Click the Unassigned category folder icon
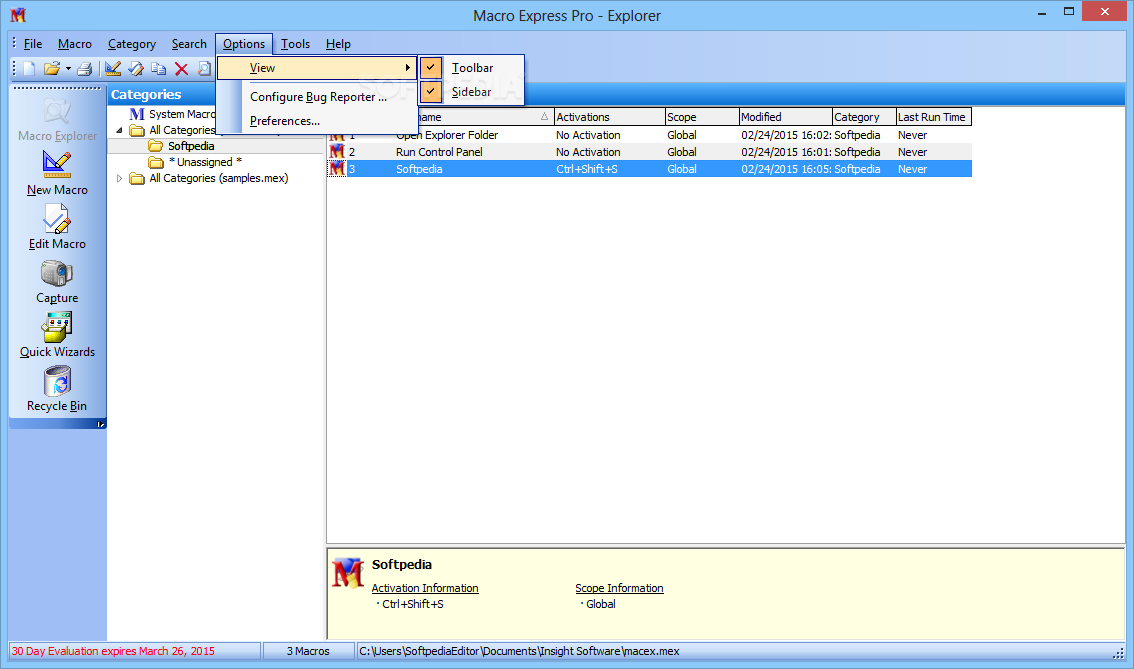Screen dimensions: 1134x669 tap(155, 162)
